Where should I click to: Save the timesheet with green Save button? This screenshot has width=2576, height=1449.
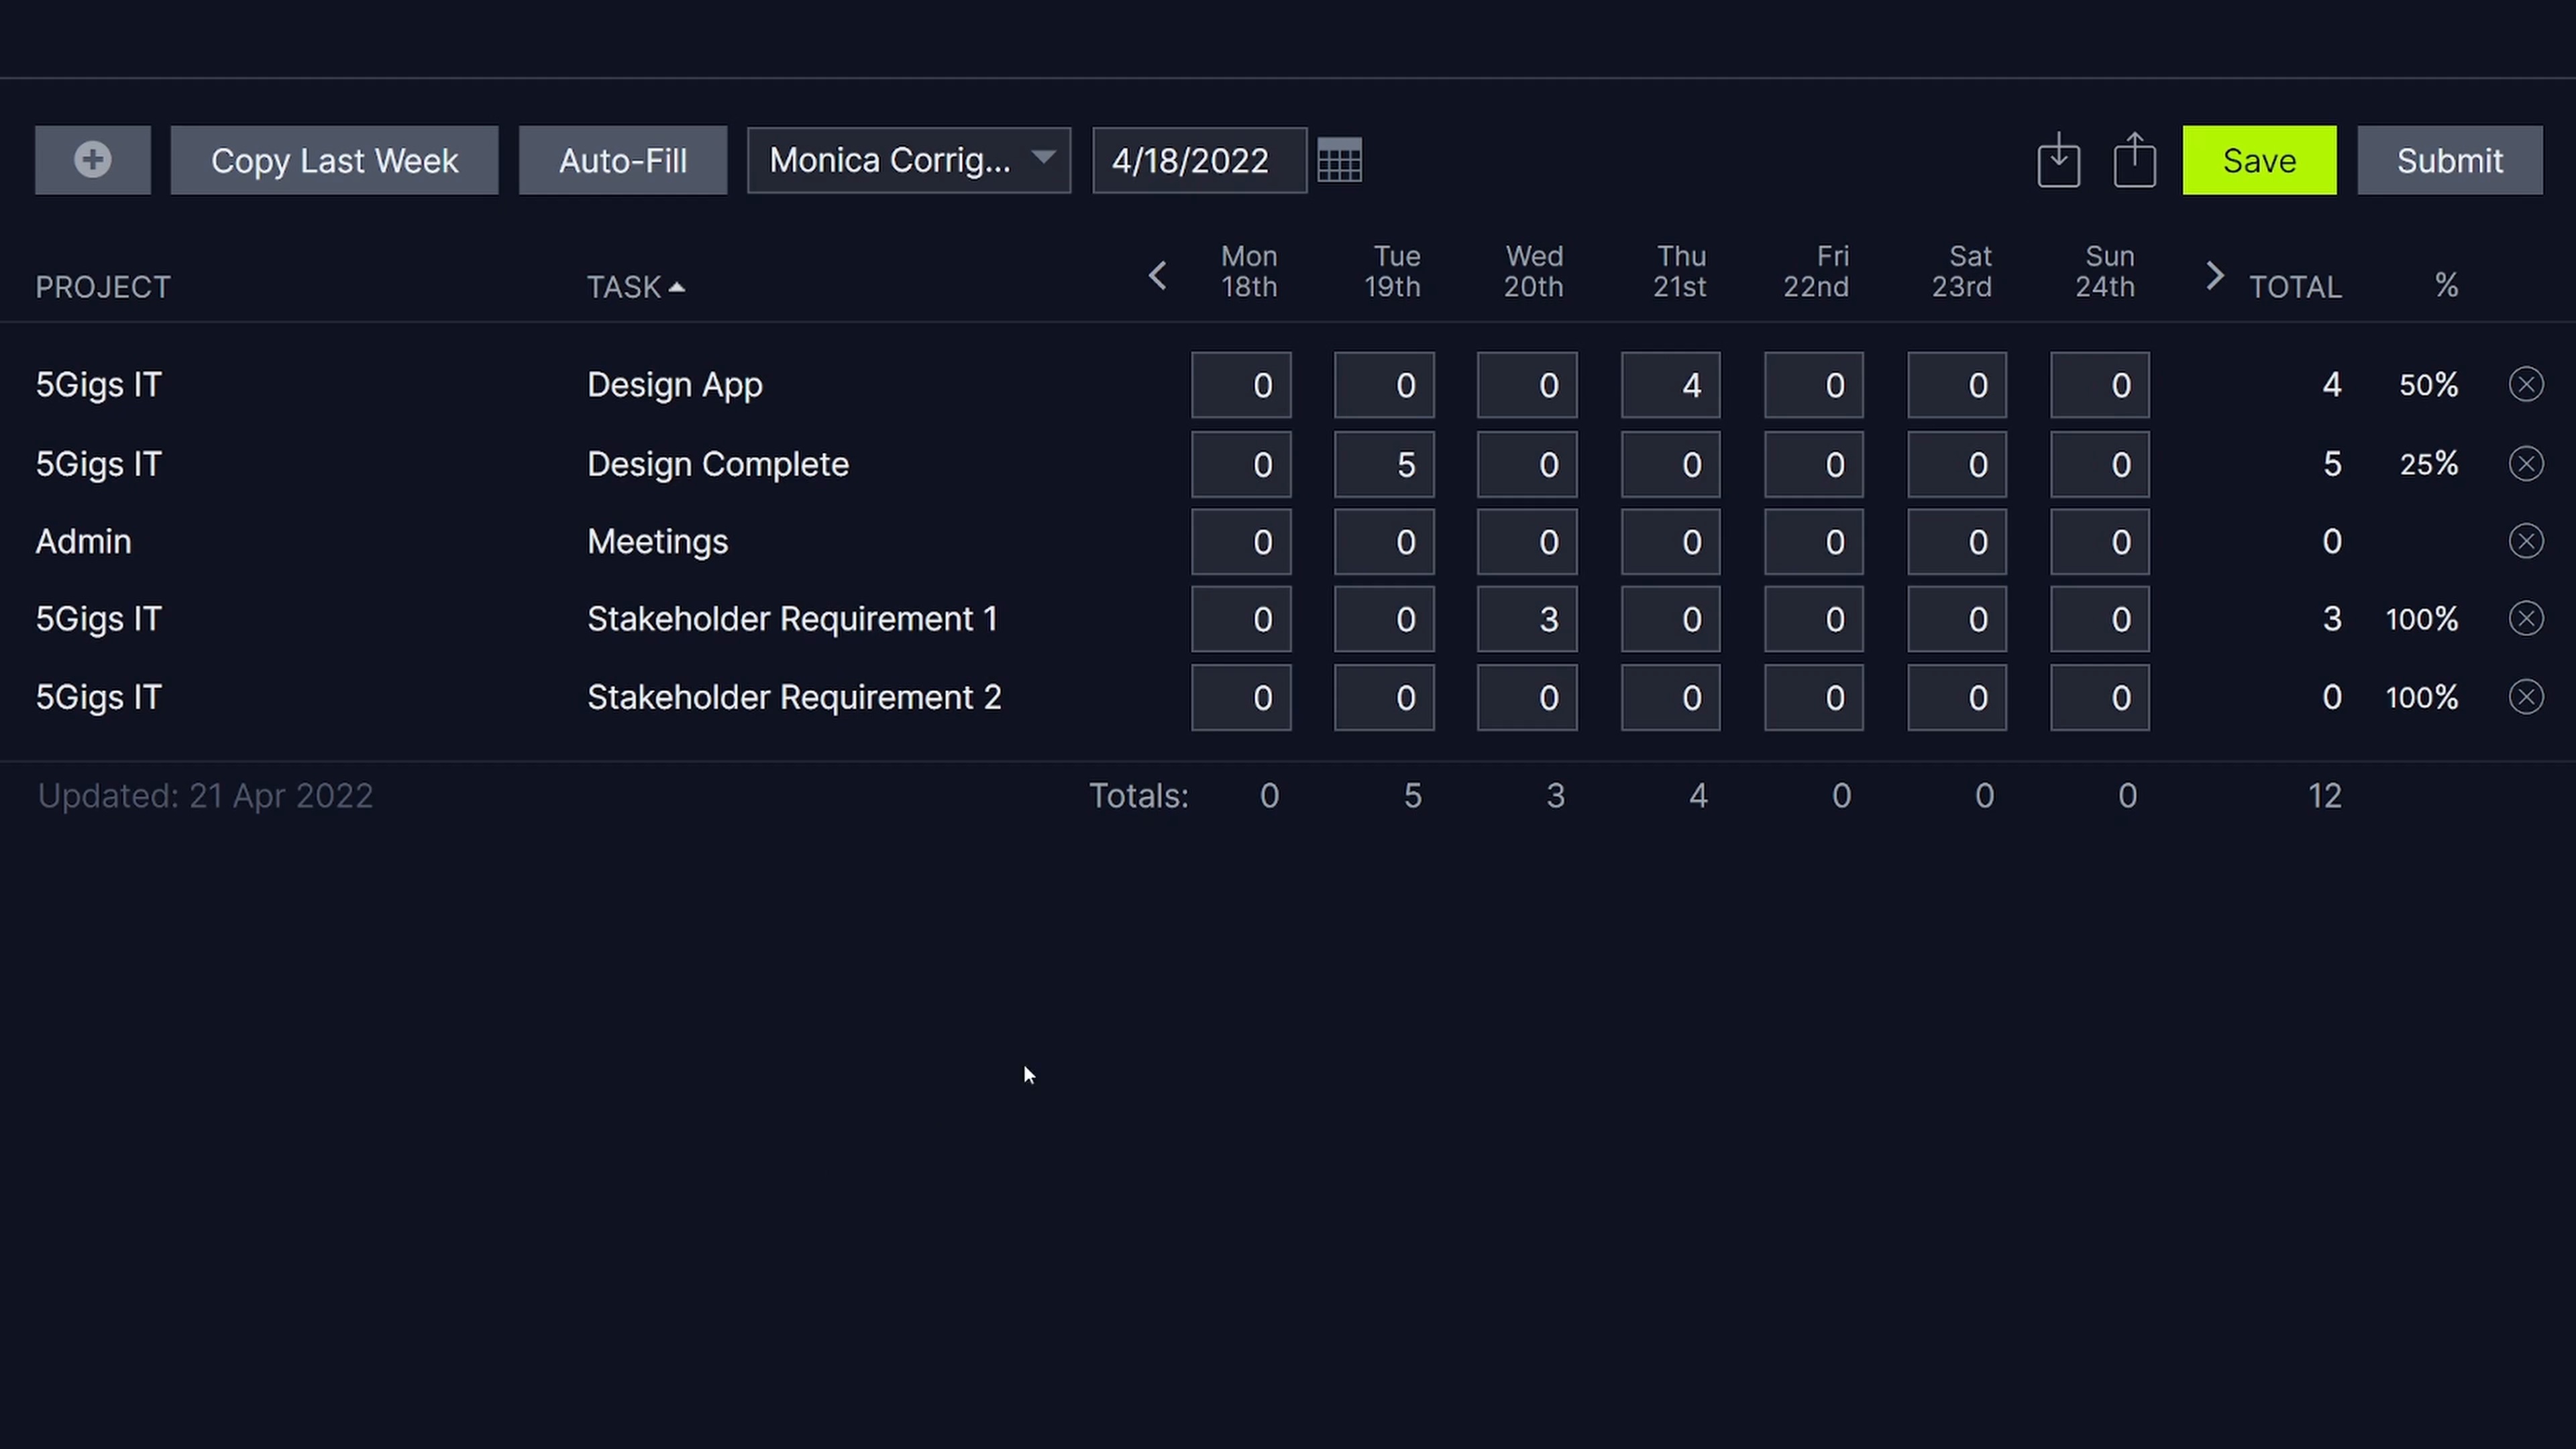[x=2258, y=160]
